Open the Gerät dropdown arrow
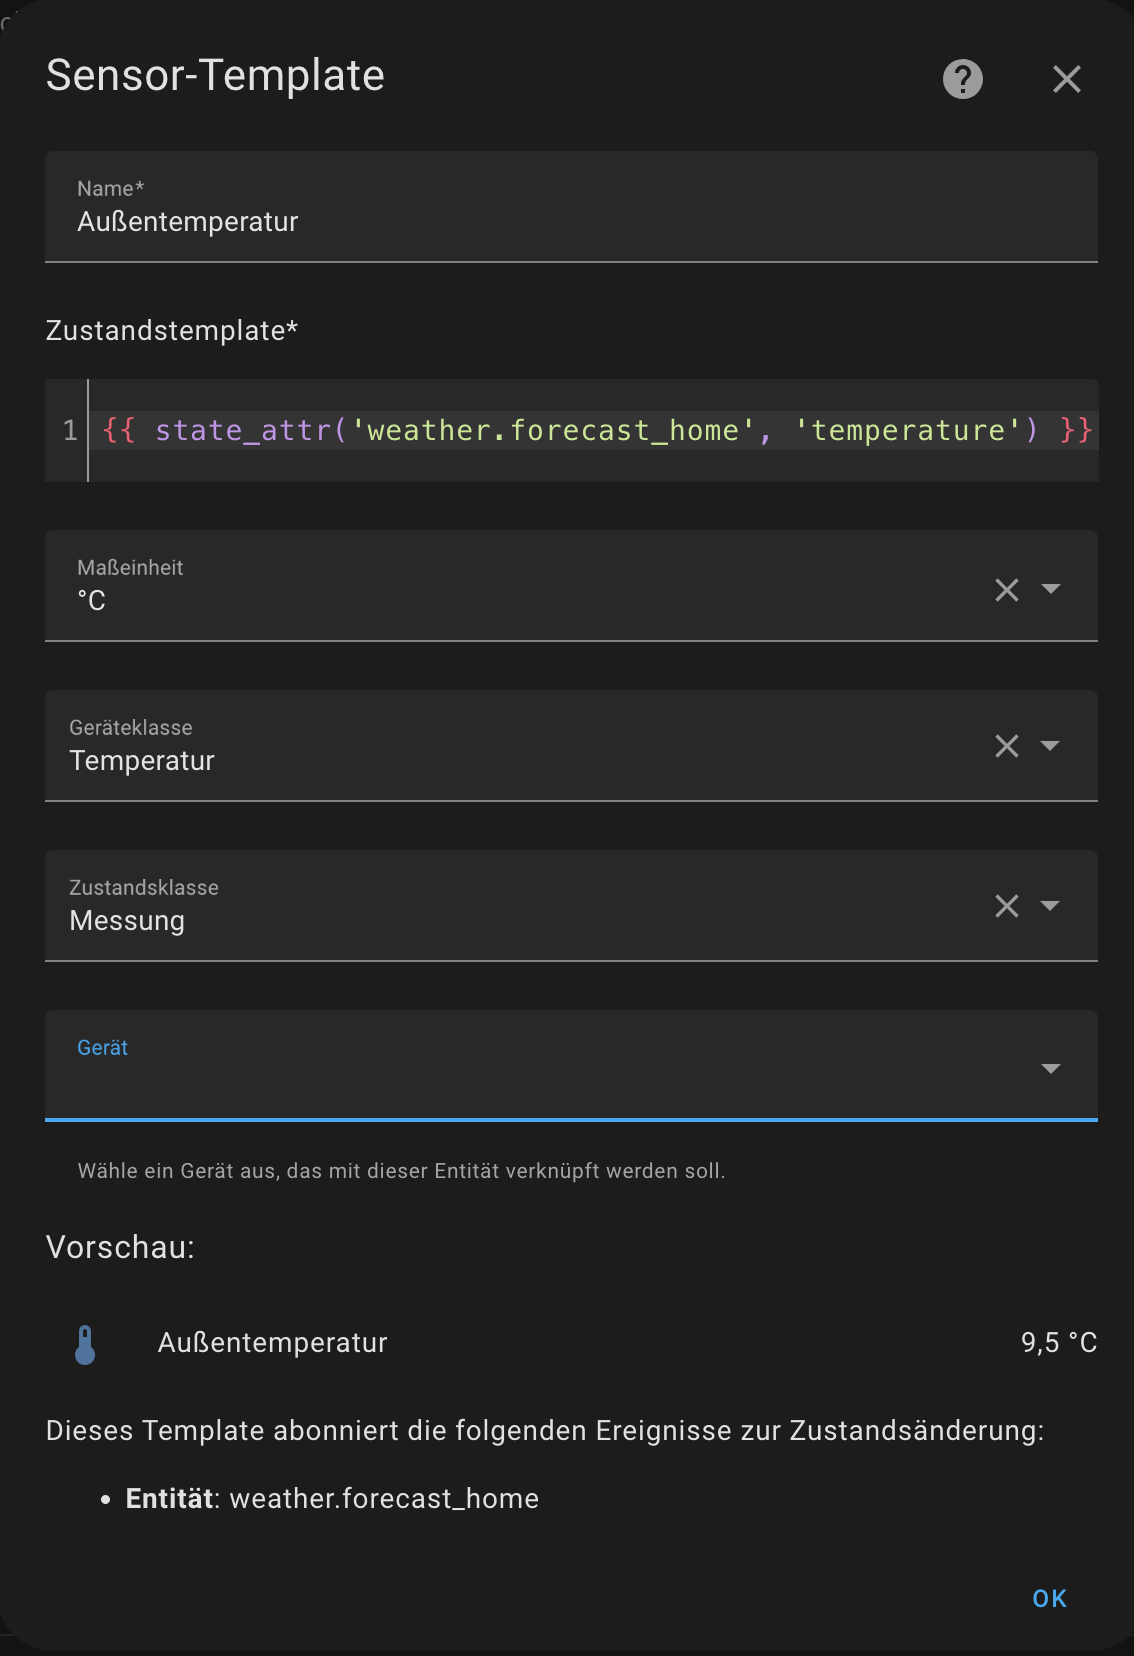The image size is (1134, 1656). click(1051, 1068)
